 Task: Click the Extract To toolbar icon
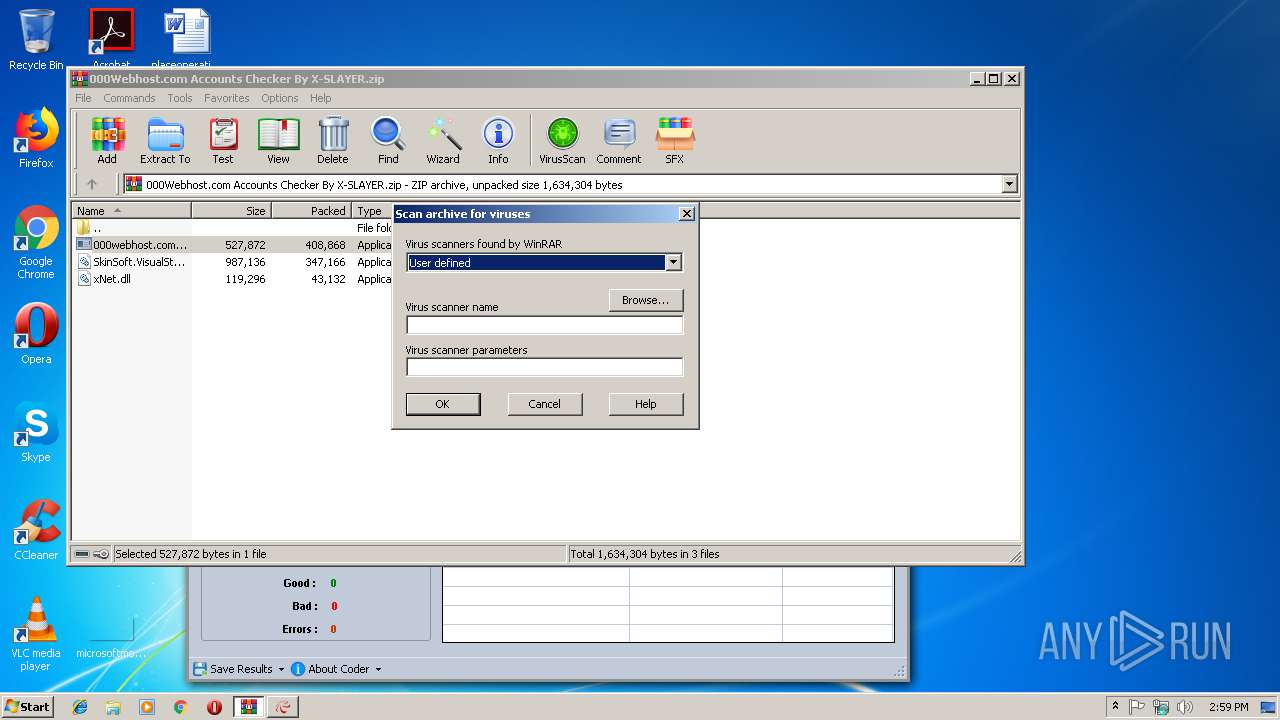click(x=165, y=140)
